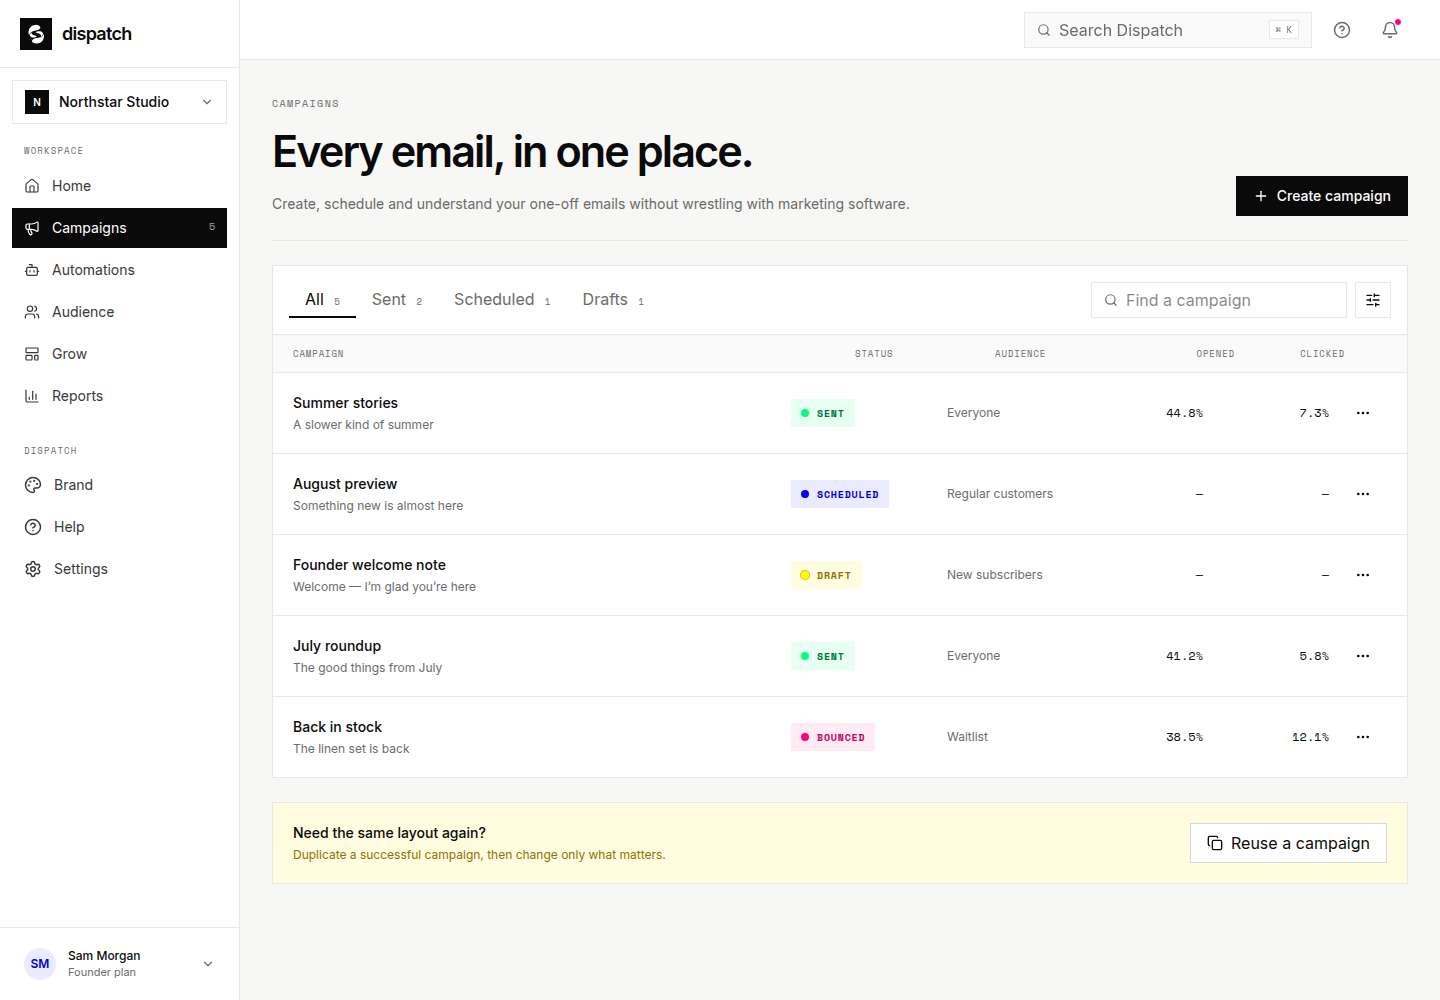Viewport: 1440px width, 1000px height.
Task: Click the Waitlist audience cell
Action: [967, 737]
